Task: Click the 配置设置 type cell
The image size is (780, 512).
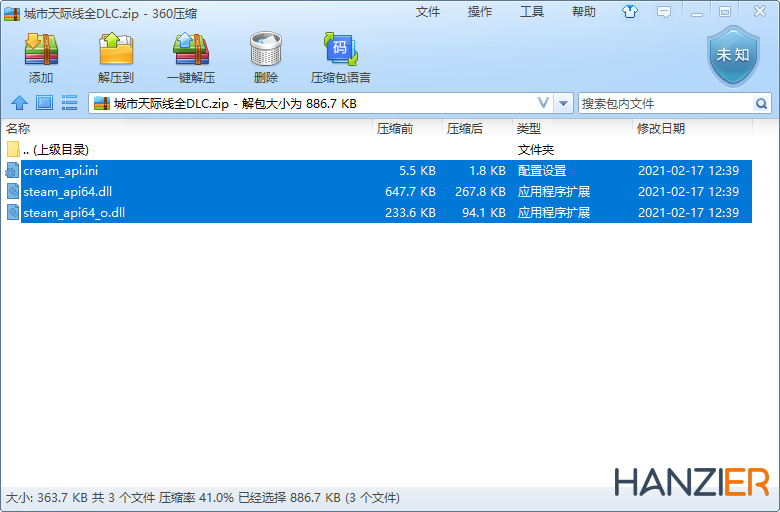Action: 542,171
